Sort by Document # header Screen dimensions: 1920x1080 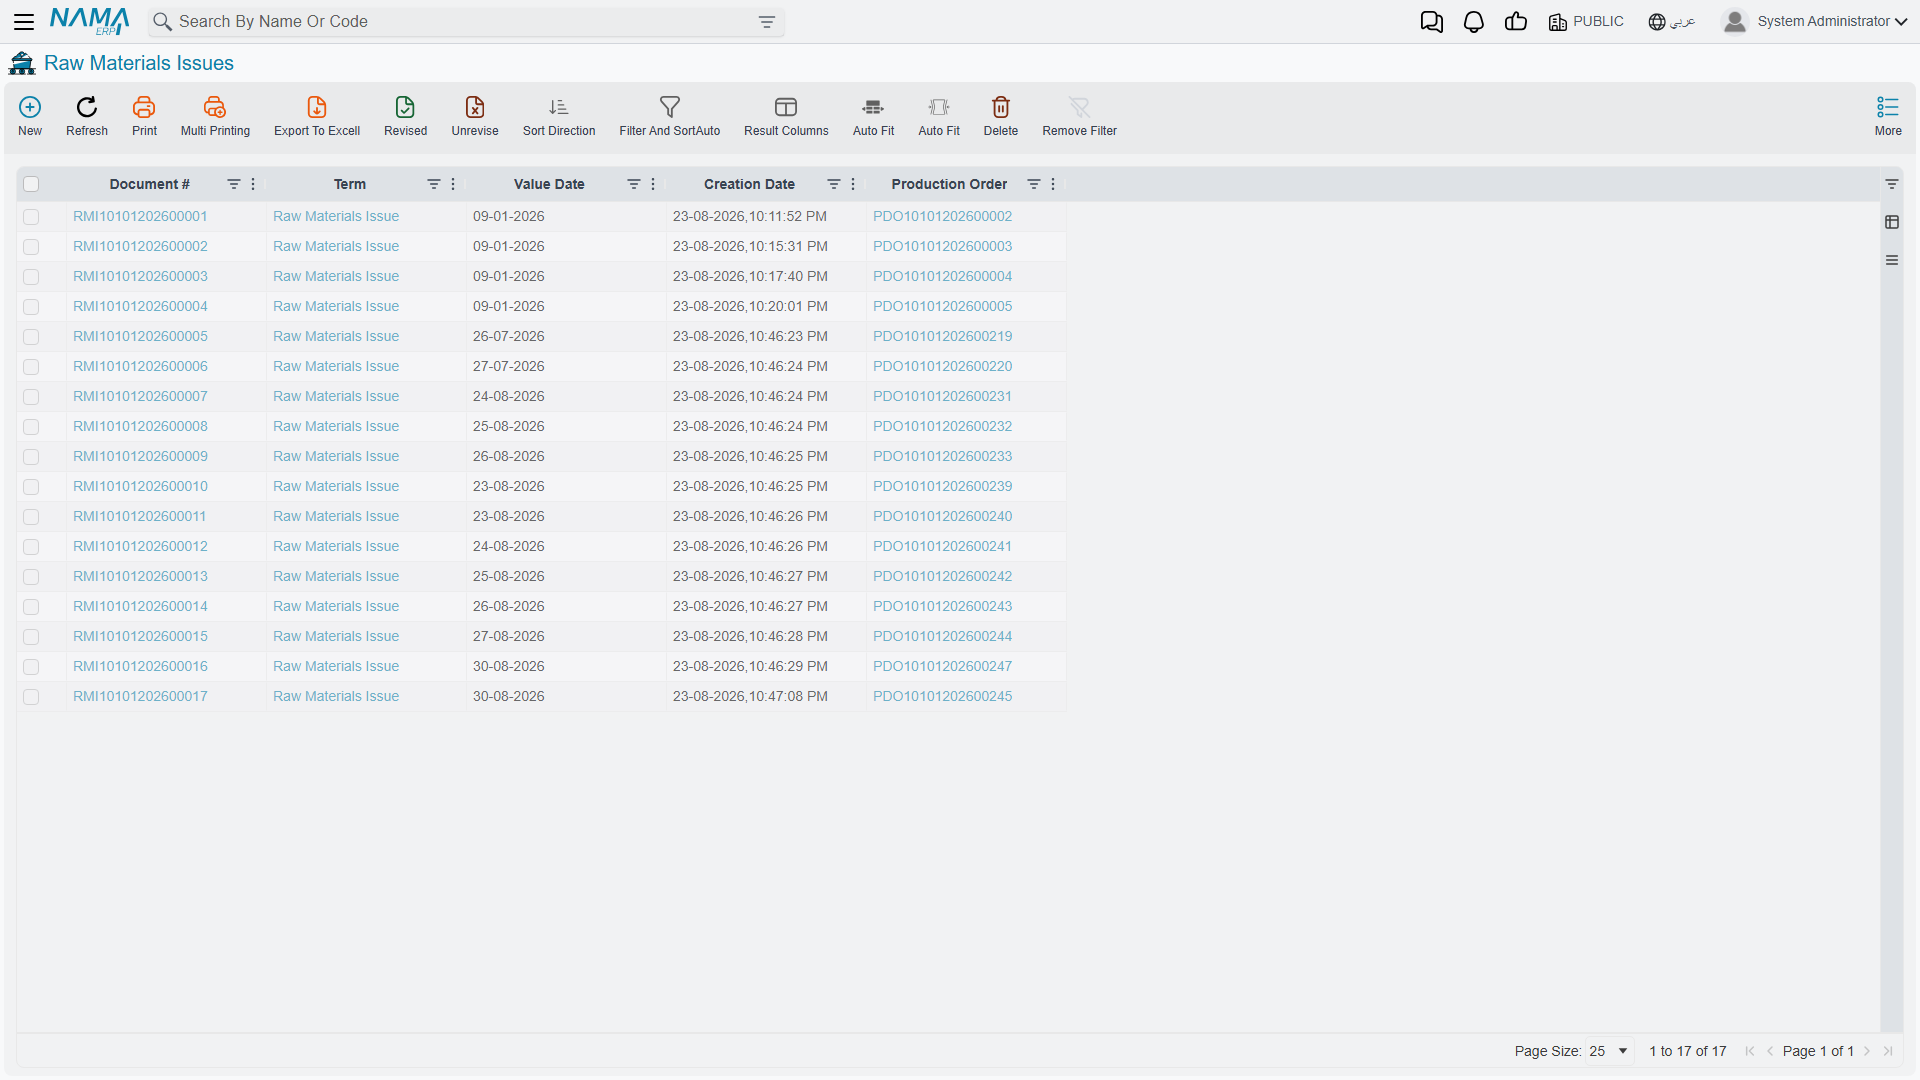[x=150, y=184]
